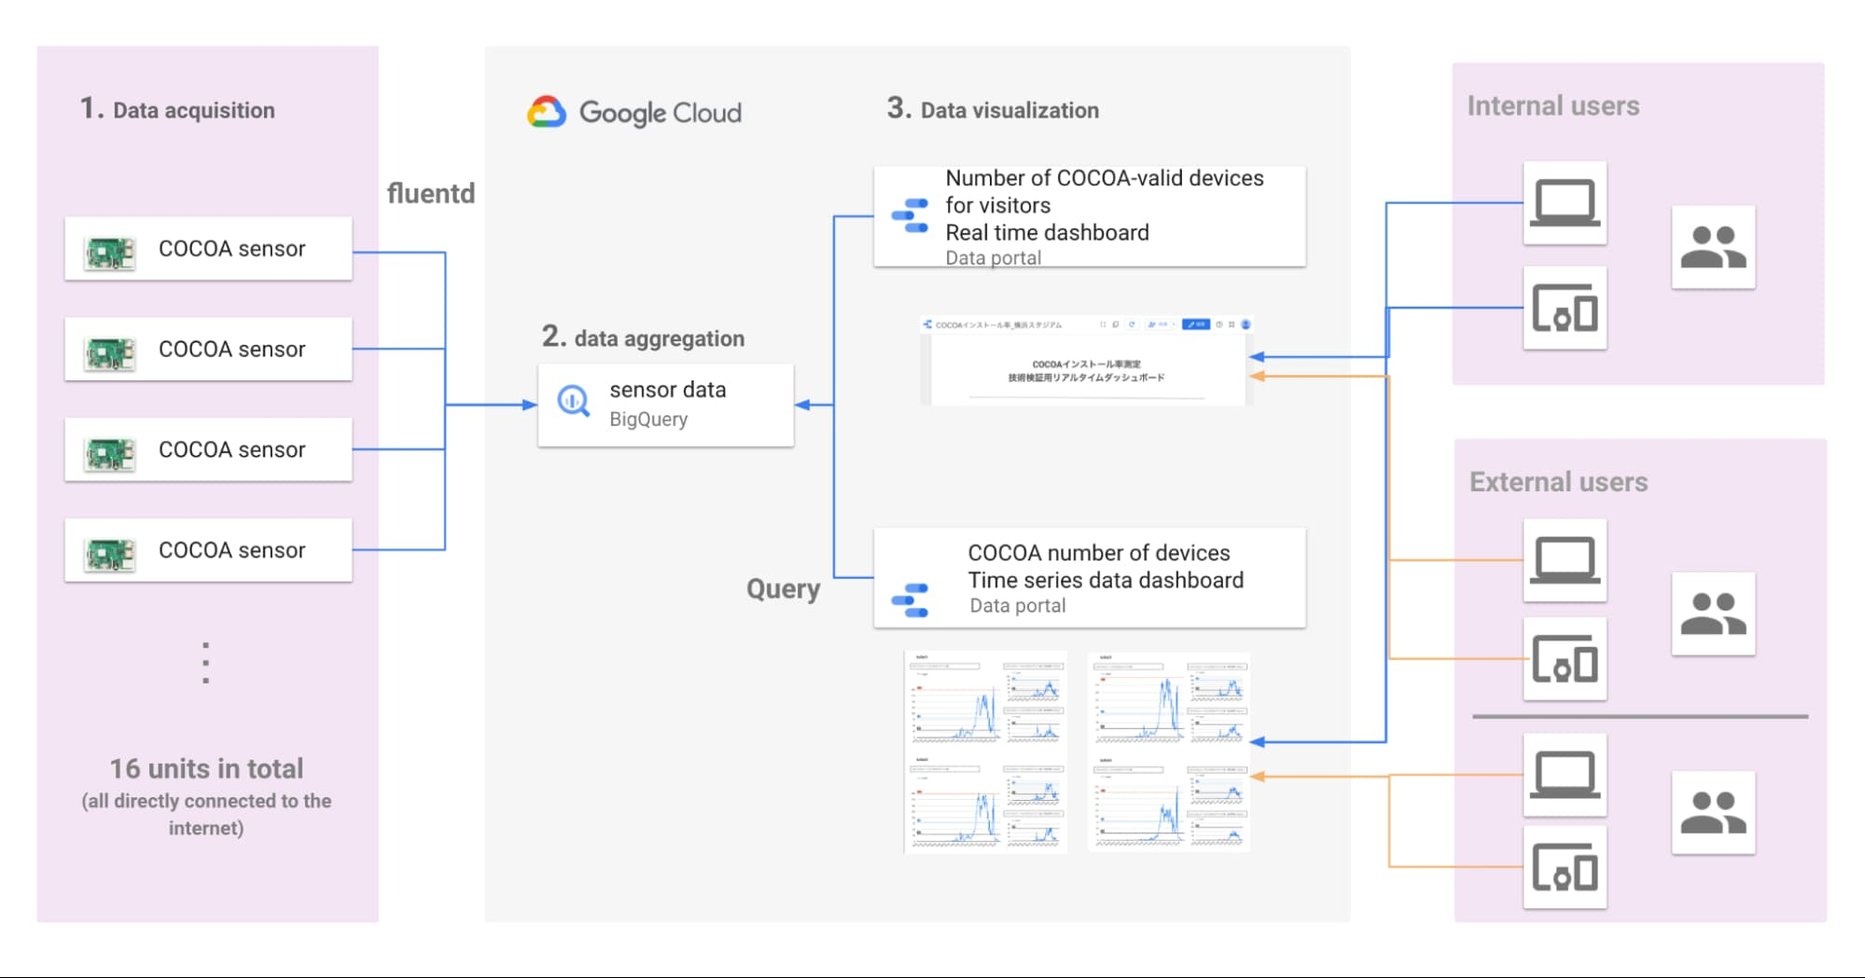This screenshot has height=978, width=1865.
Task: Click the people icon in Internal users panel
Action: (1713, 247)
